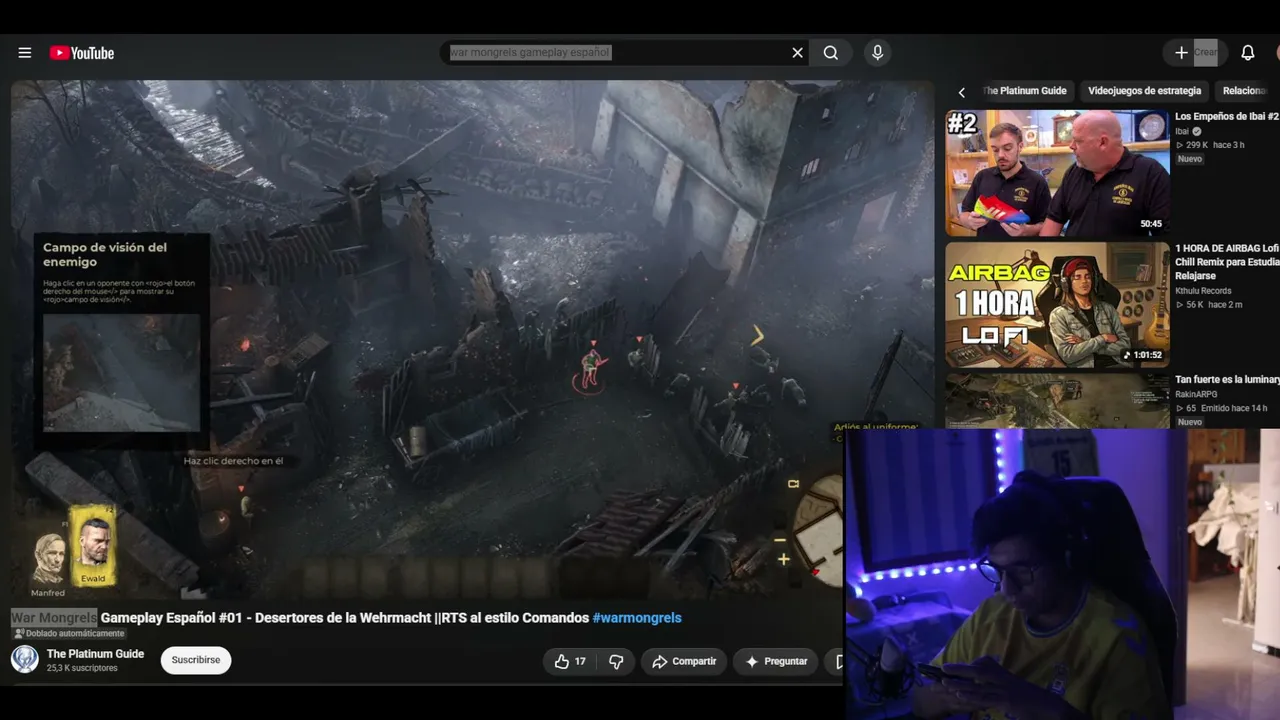Start voice search with the microphone

tap(877, 53)
